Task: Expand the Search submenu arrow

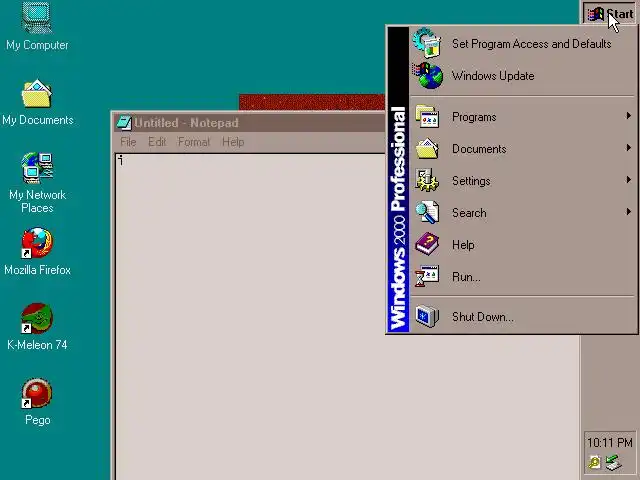Action: [629, 211]
